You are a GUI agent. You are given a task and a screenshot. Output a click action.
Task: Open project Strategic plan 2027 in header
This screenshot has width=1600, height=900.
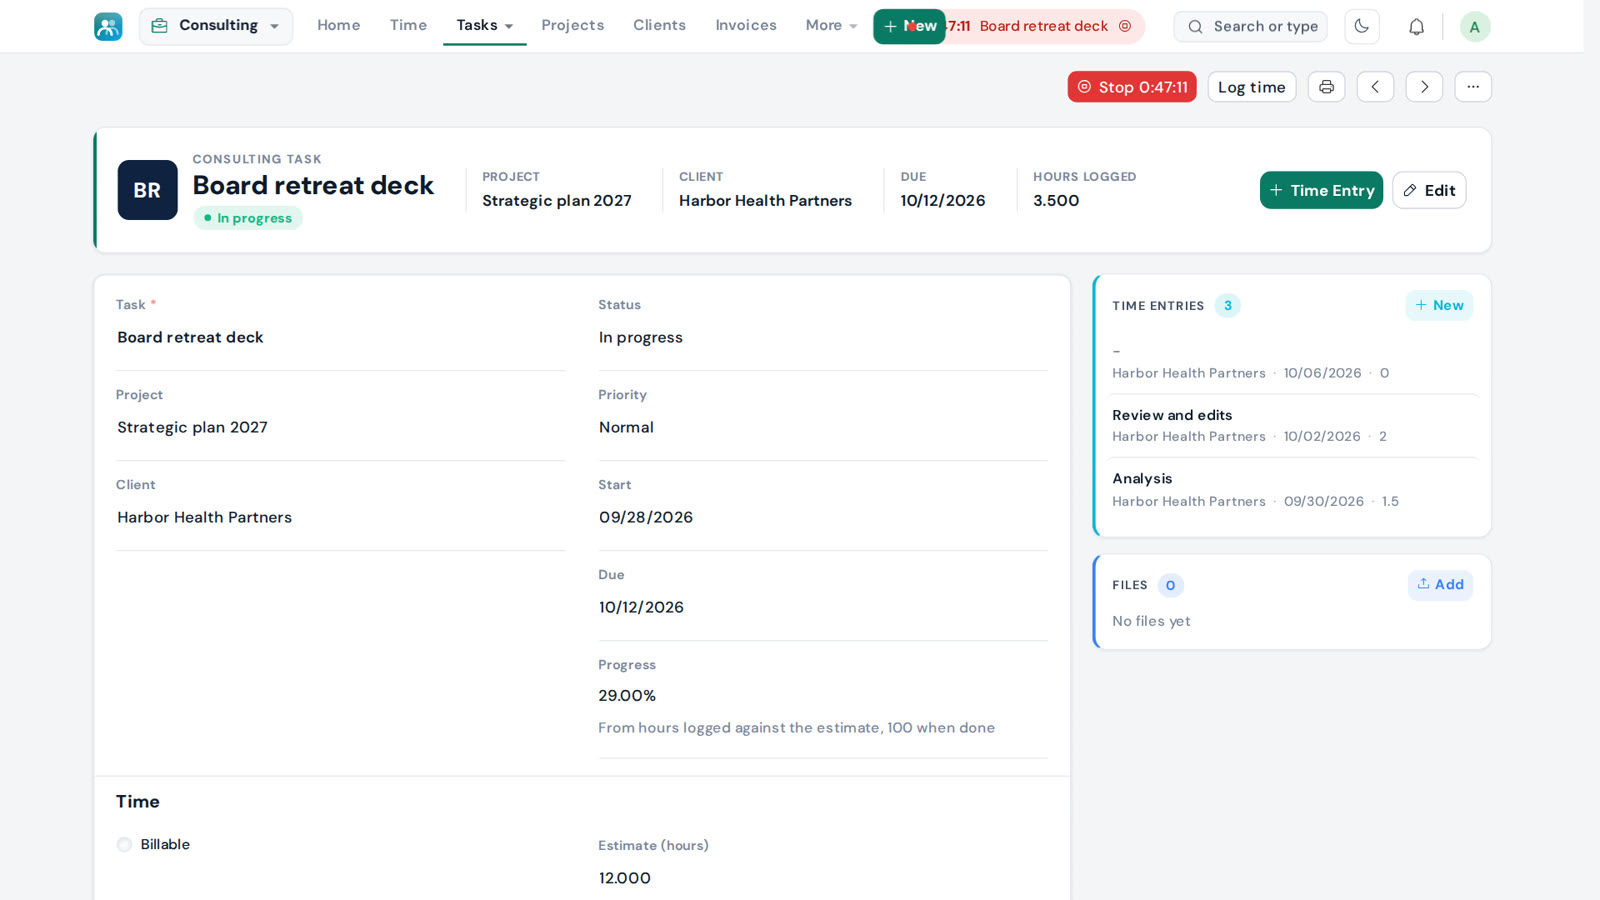coord(557,201)
